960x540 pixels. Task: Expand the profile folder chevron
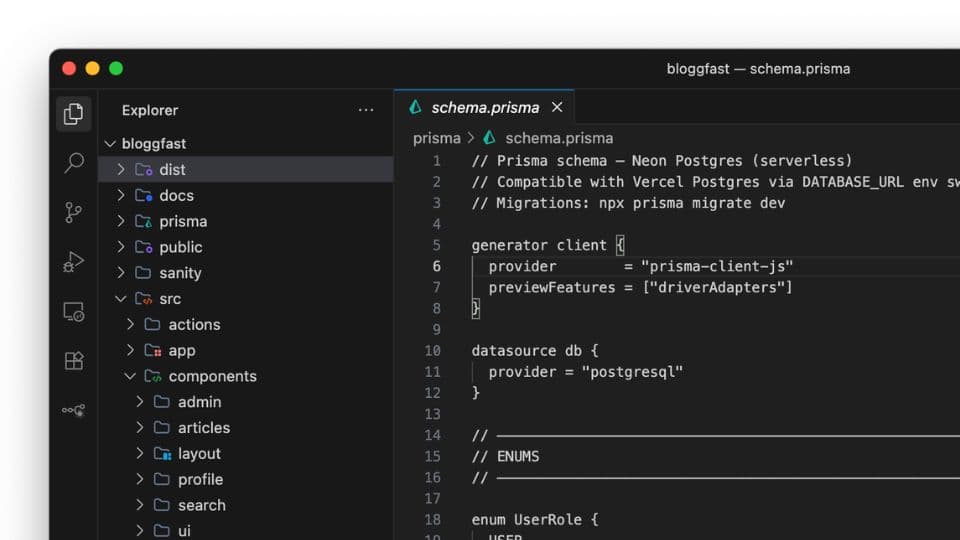point(140,479)
